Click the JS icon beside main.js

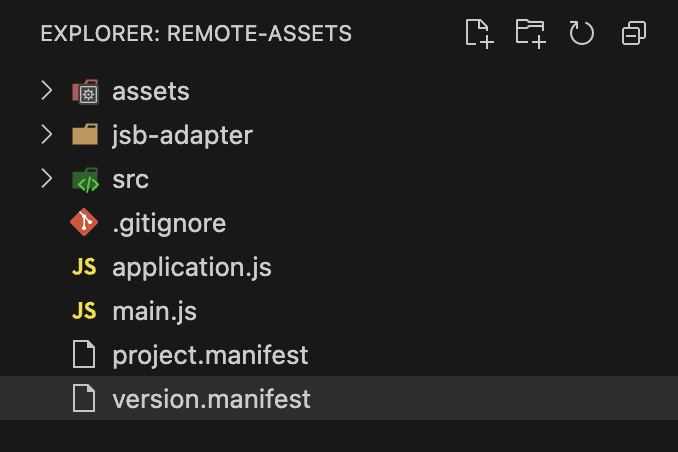click(85, 311)
